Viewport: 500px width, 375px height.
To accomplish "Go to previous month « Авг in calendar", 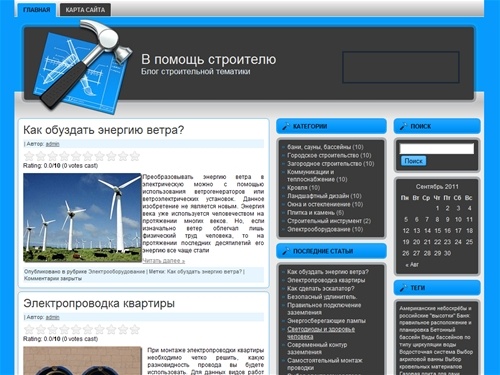I will 412,265.
